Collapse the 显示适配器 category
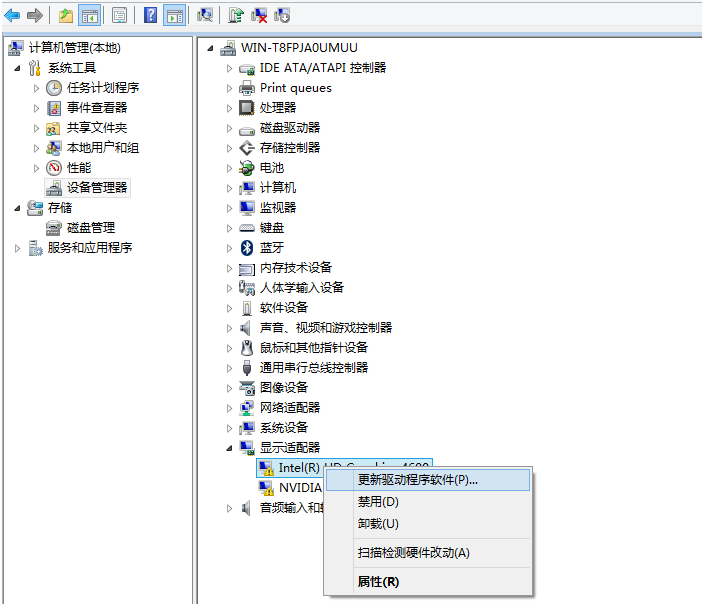 [229, 447]
